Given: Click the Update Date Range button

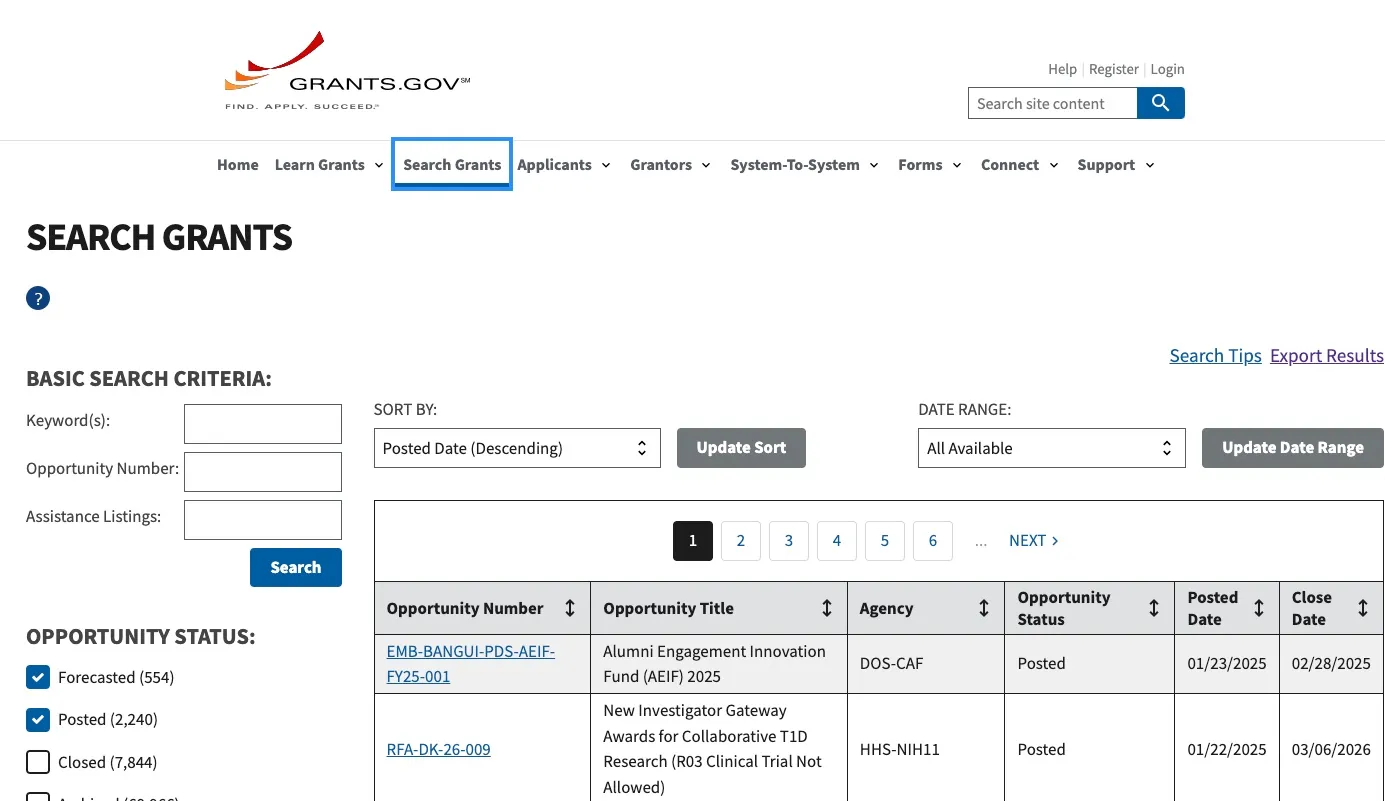Looking at the screenshot, I should pos(1293,448).
